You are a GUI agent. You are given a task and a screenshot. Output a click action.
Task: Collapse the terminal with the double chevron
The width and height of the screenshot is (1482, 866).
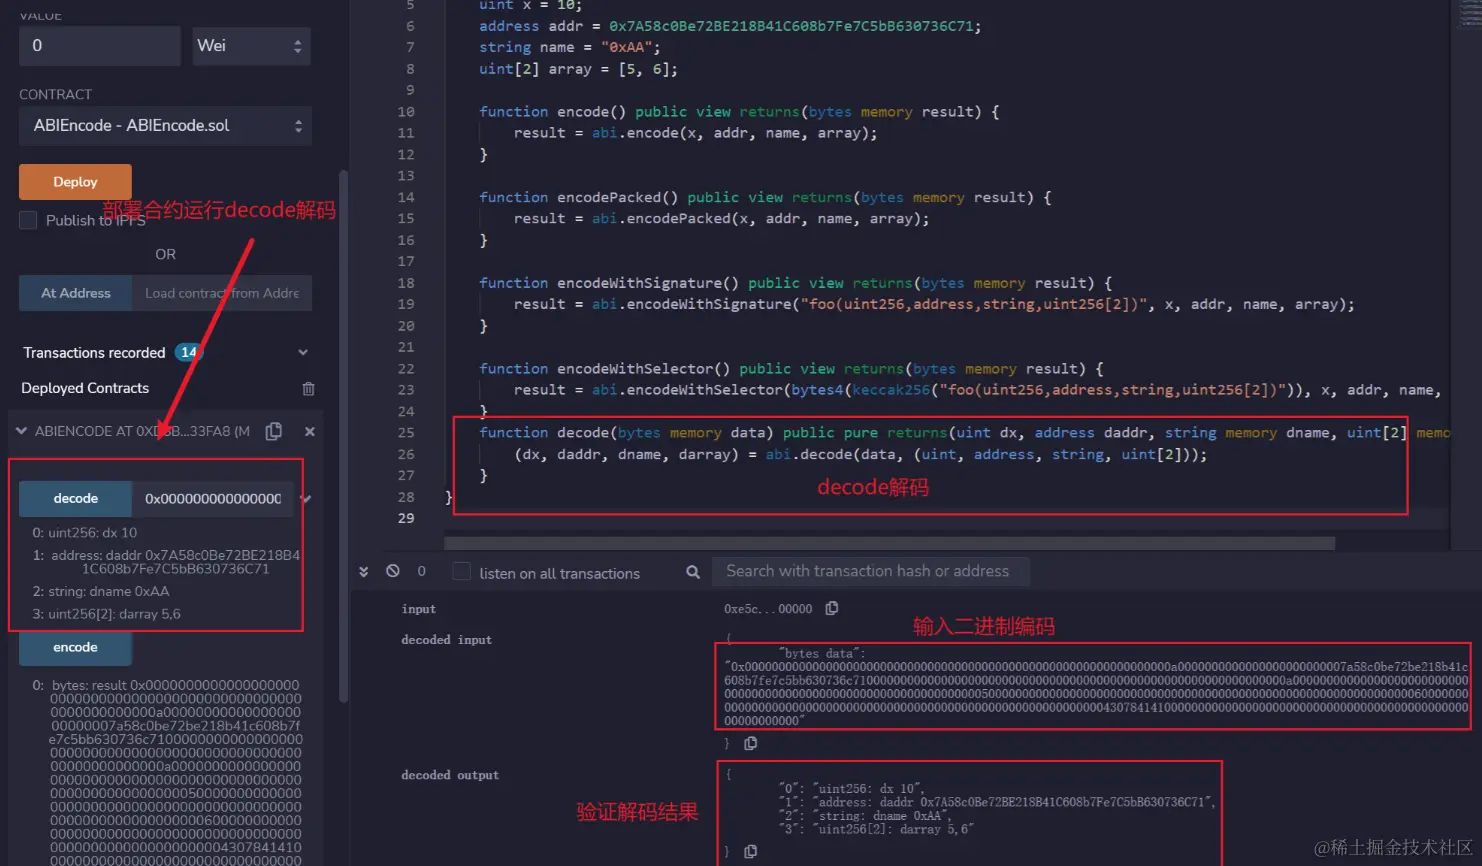(364, 571)
